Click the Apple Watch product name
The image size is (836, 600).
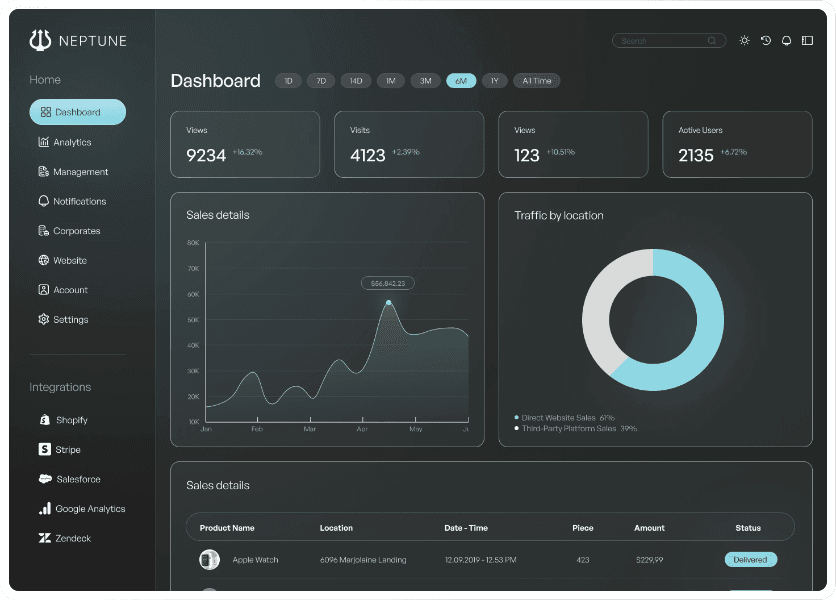tap(255, 560)
